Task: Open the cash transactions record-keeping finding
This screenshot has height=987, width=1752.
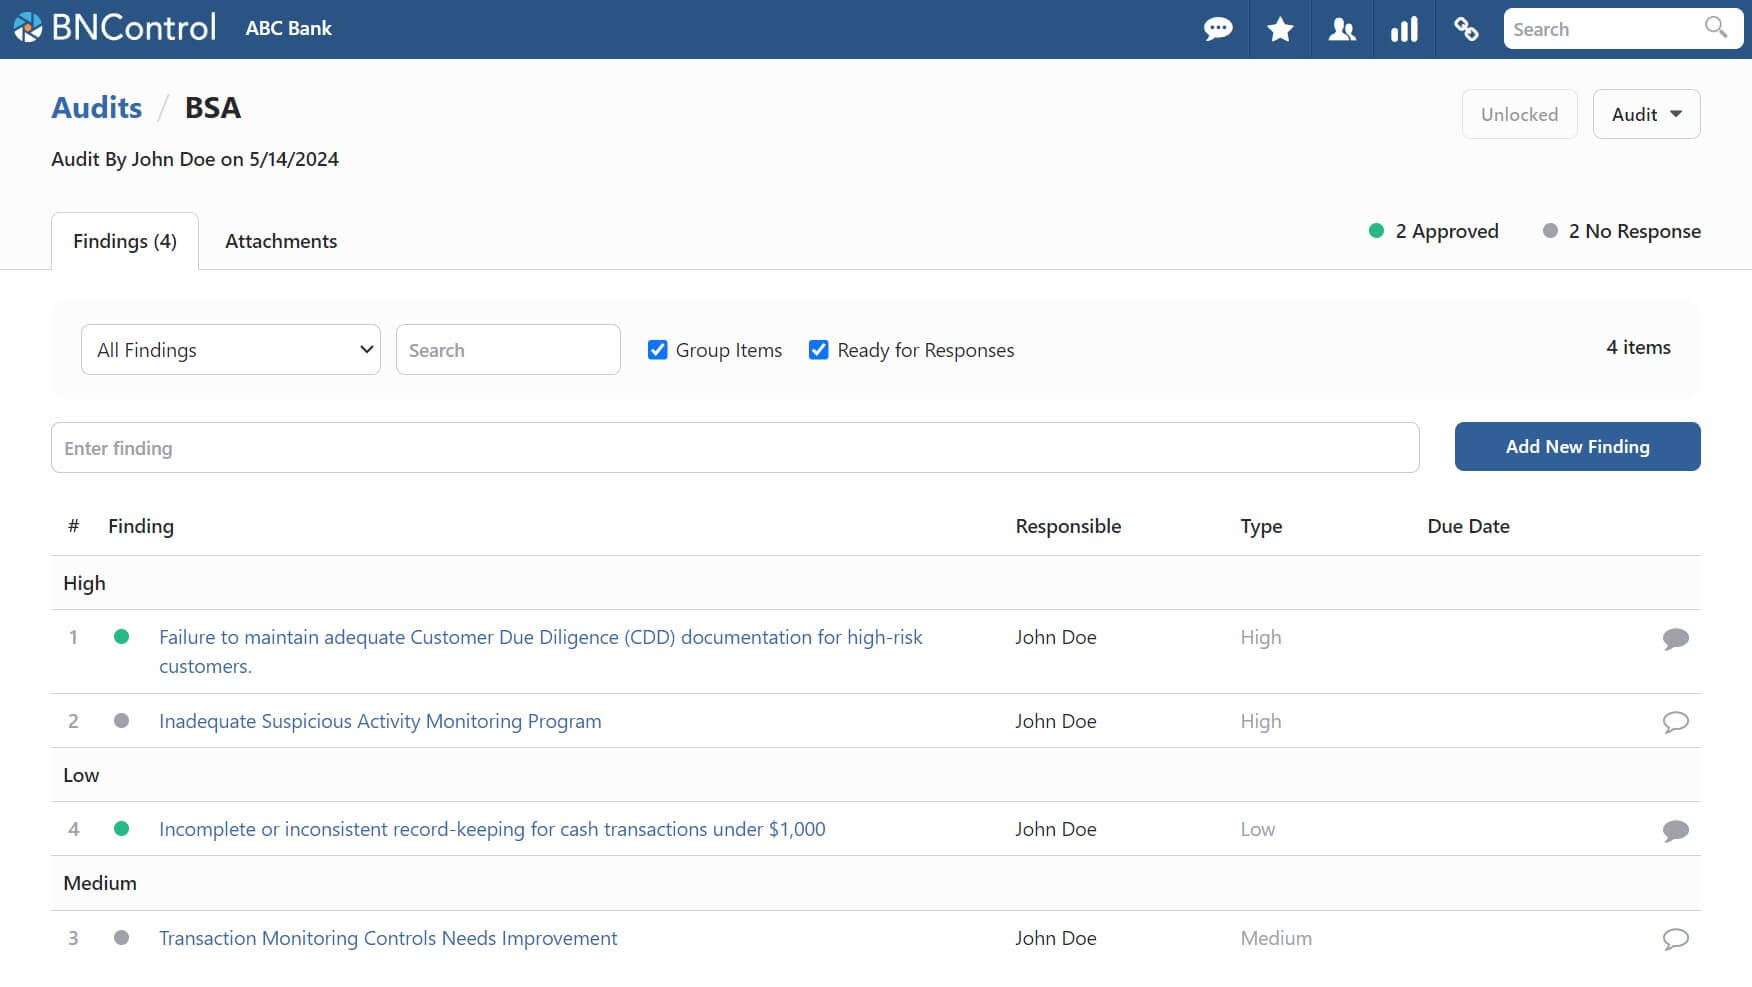Action: tap(491, 829)
